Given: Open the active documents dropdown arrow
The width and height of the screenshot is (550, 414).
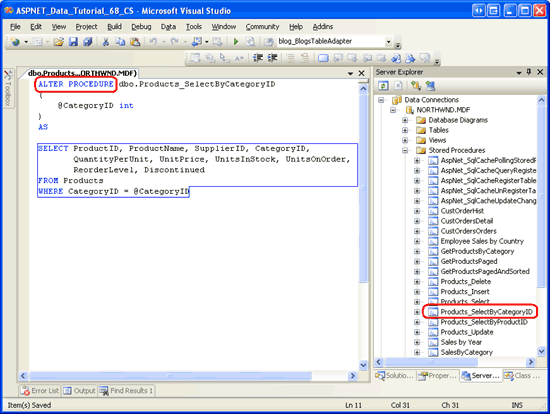Looking at the screenshot, I should [350, 73].
